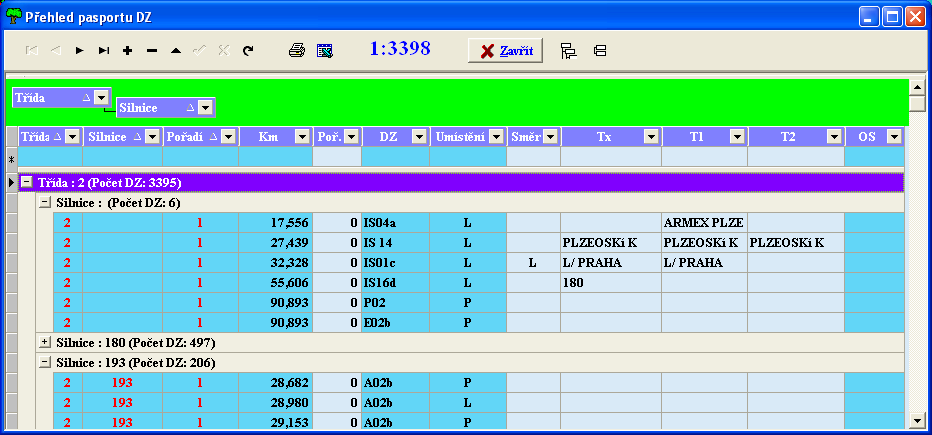
Task: Click filter row cell under DZ column
Action: point(395,157)
